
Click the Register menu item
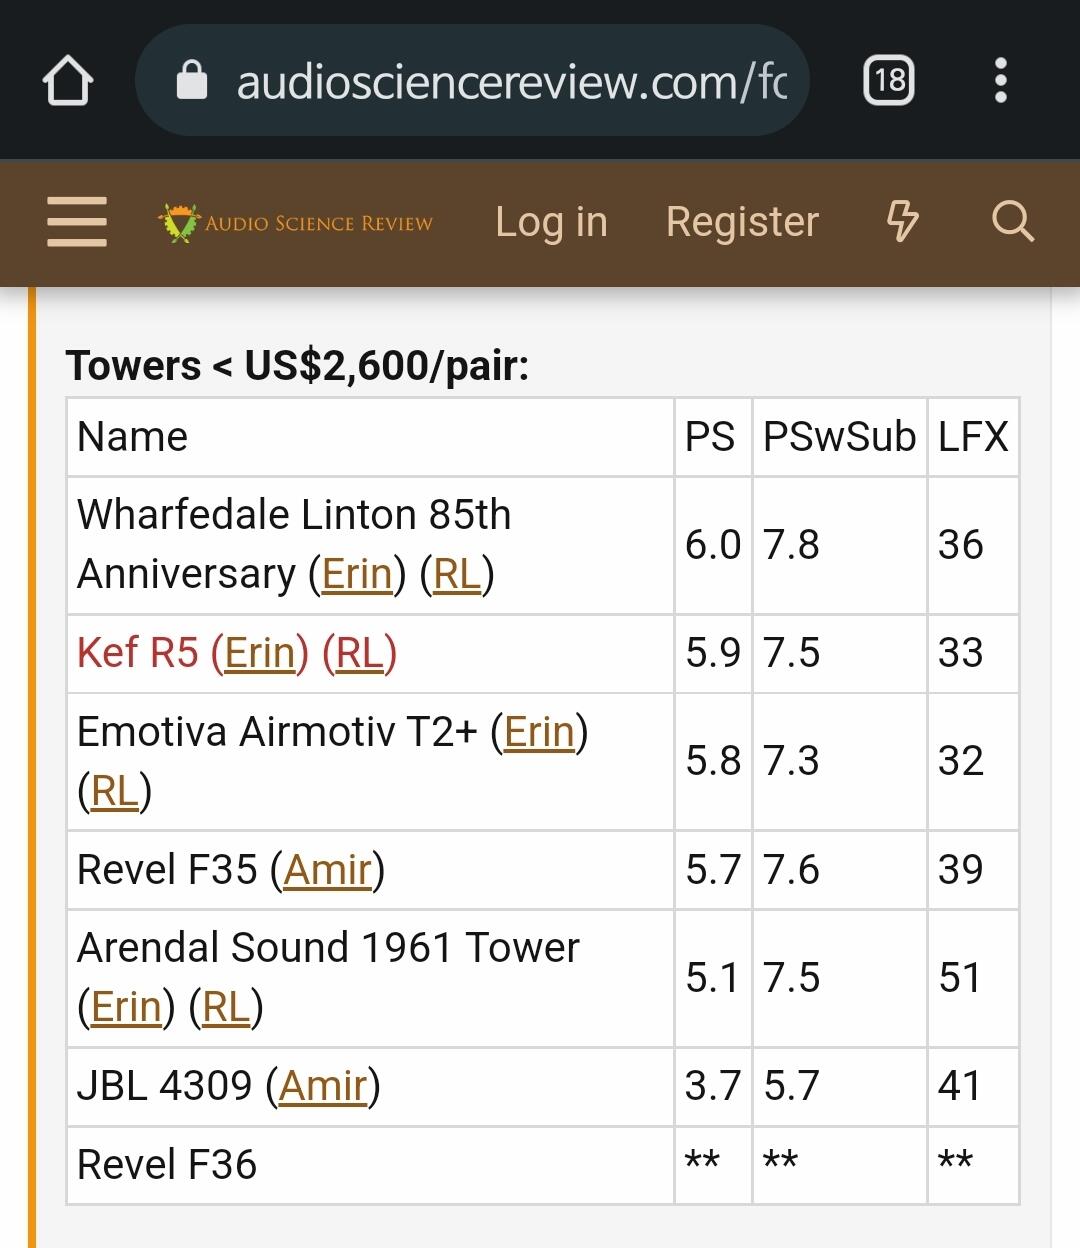(743, 222)
